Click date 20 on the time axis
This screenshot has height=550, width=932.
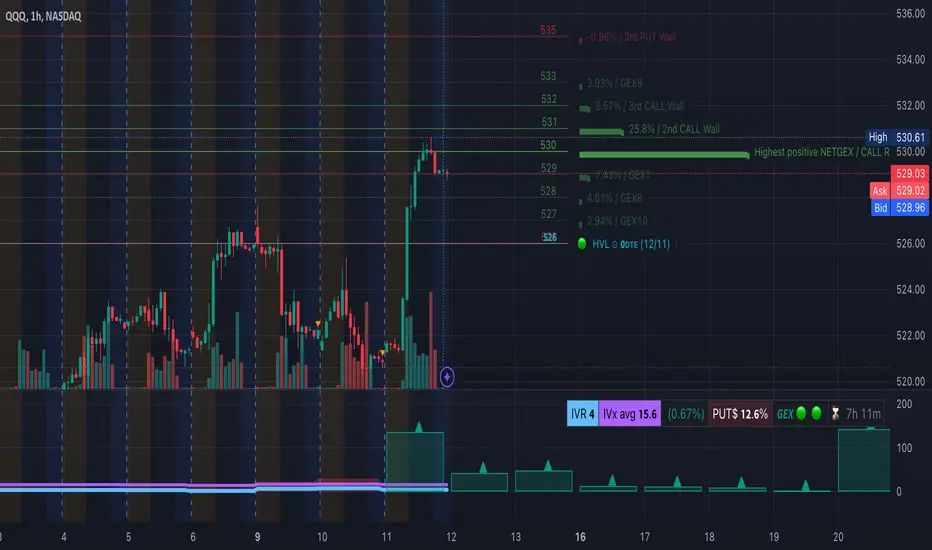coord(838,537)
